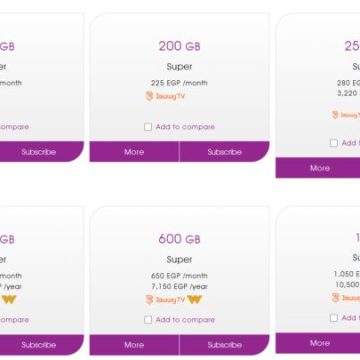Viewport: 360px width, 360px height.
Task: Check the compare box on the bottom-right card
Action: [334, 318]
